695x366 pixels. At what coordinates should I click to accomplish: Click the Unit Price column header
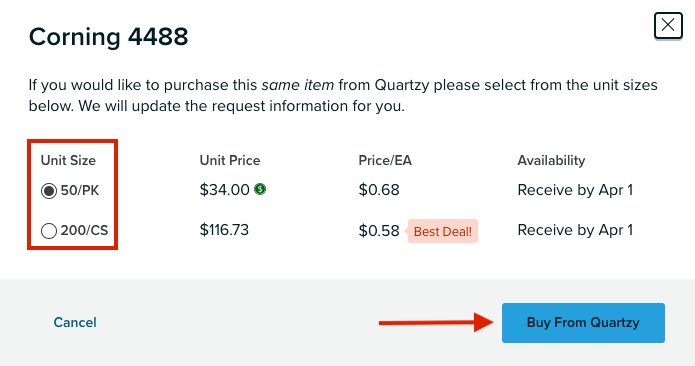[230, 160]
